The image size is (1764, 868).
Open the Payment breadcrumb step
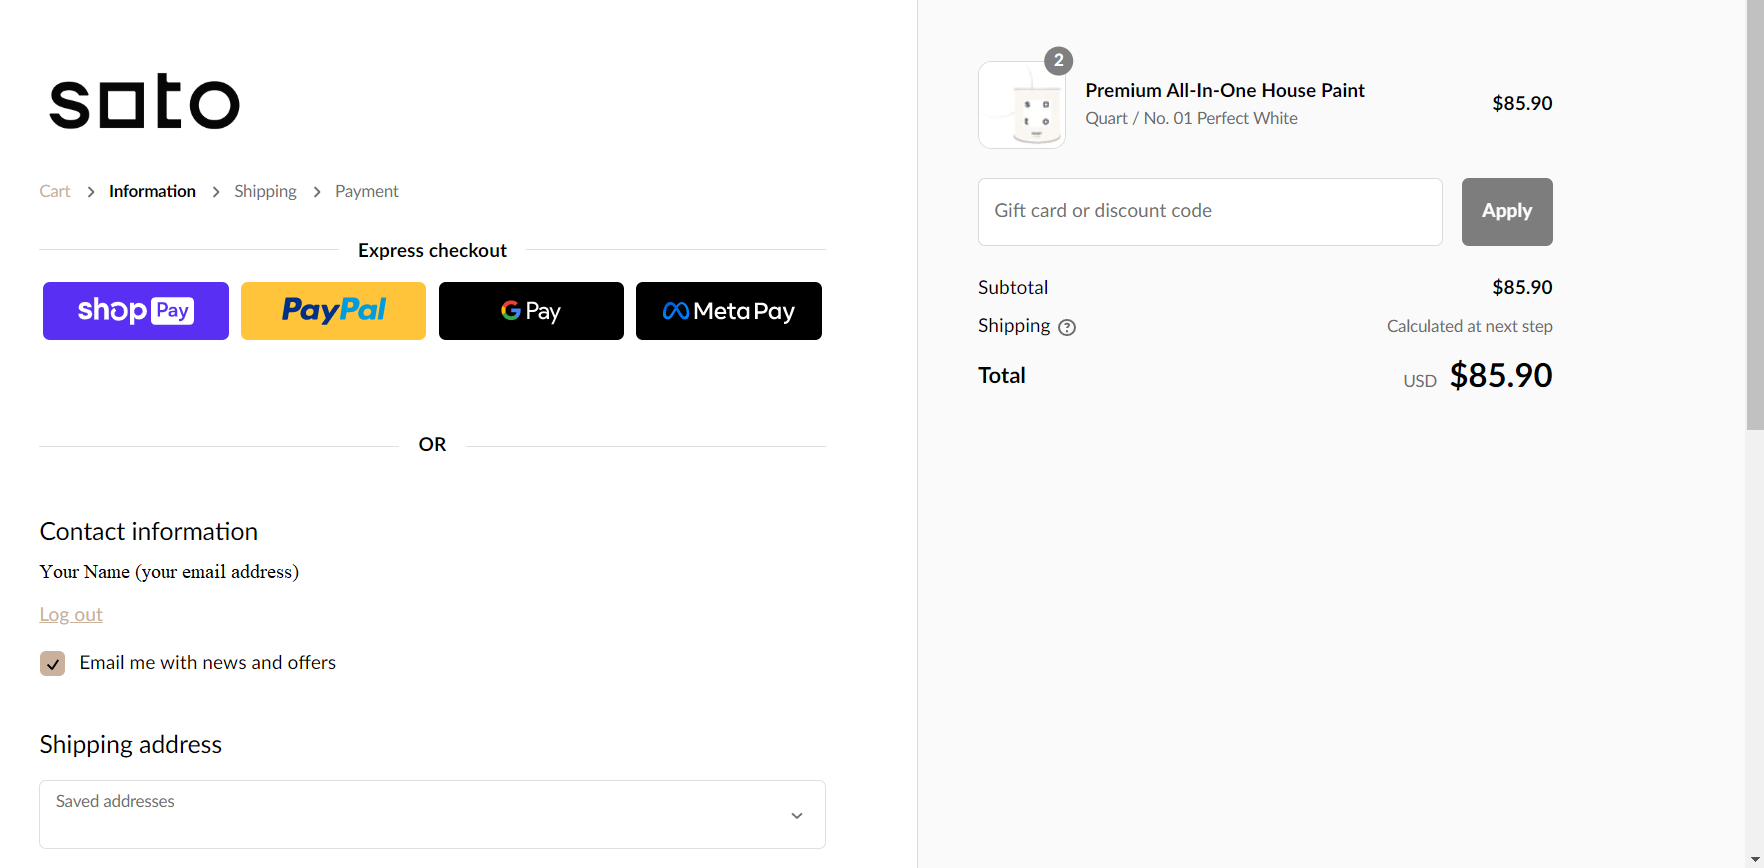(x=366, y=191)
